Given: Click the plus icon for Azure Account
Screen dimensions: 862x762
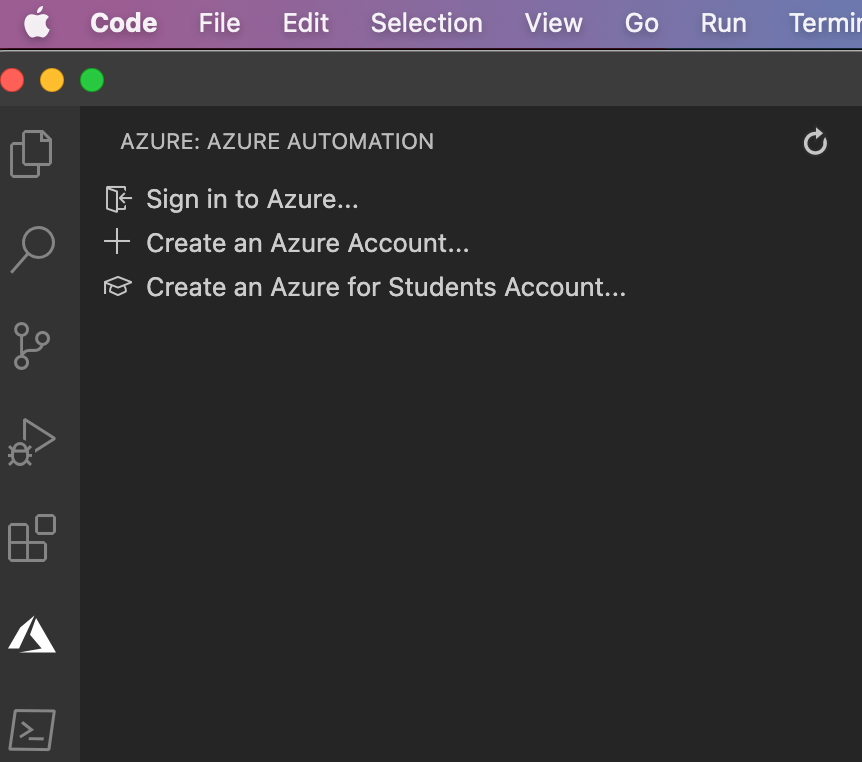Looking at the screenshot, I should click(x=118, y=243).
